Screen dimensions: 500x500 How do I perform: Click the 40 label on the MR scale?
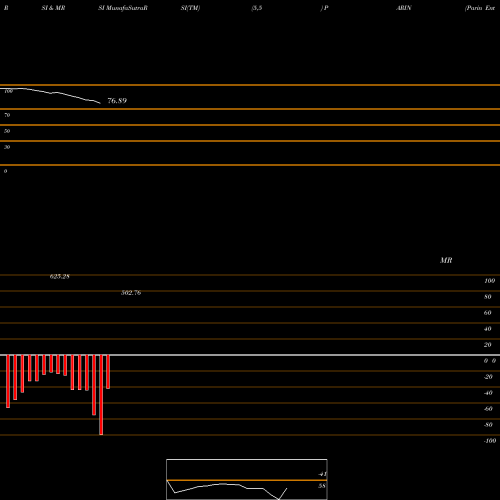click(488, 329)
